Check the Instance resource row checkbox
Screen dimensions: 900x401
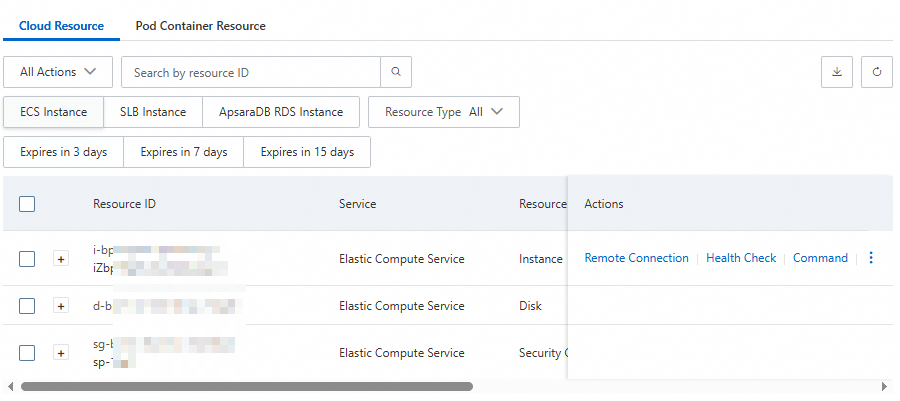point(27,259)
